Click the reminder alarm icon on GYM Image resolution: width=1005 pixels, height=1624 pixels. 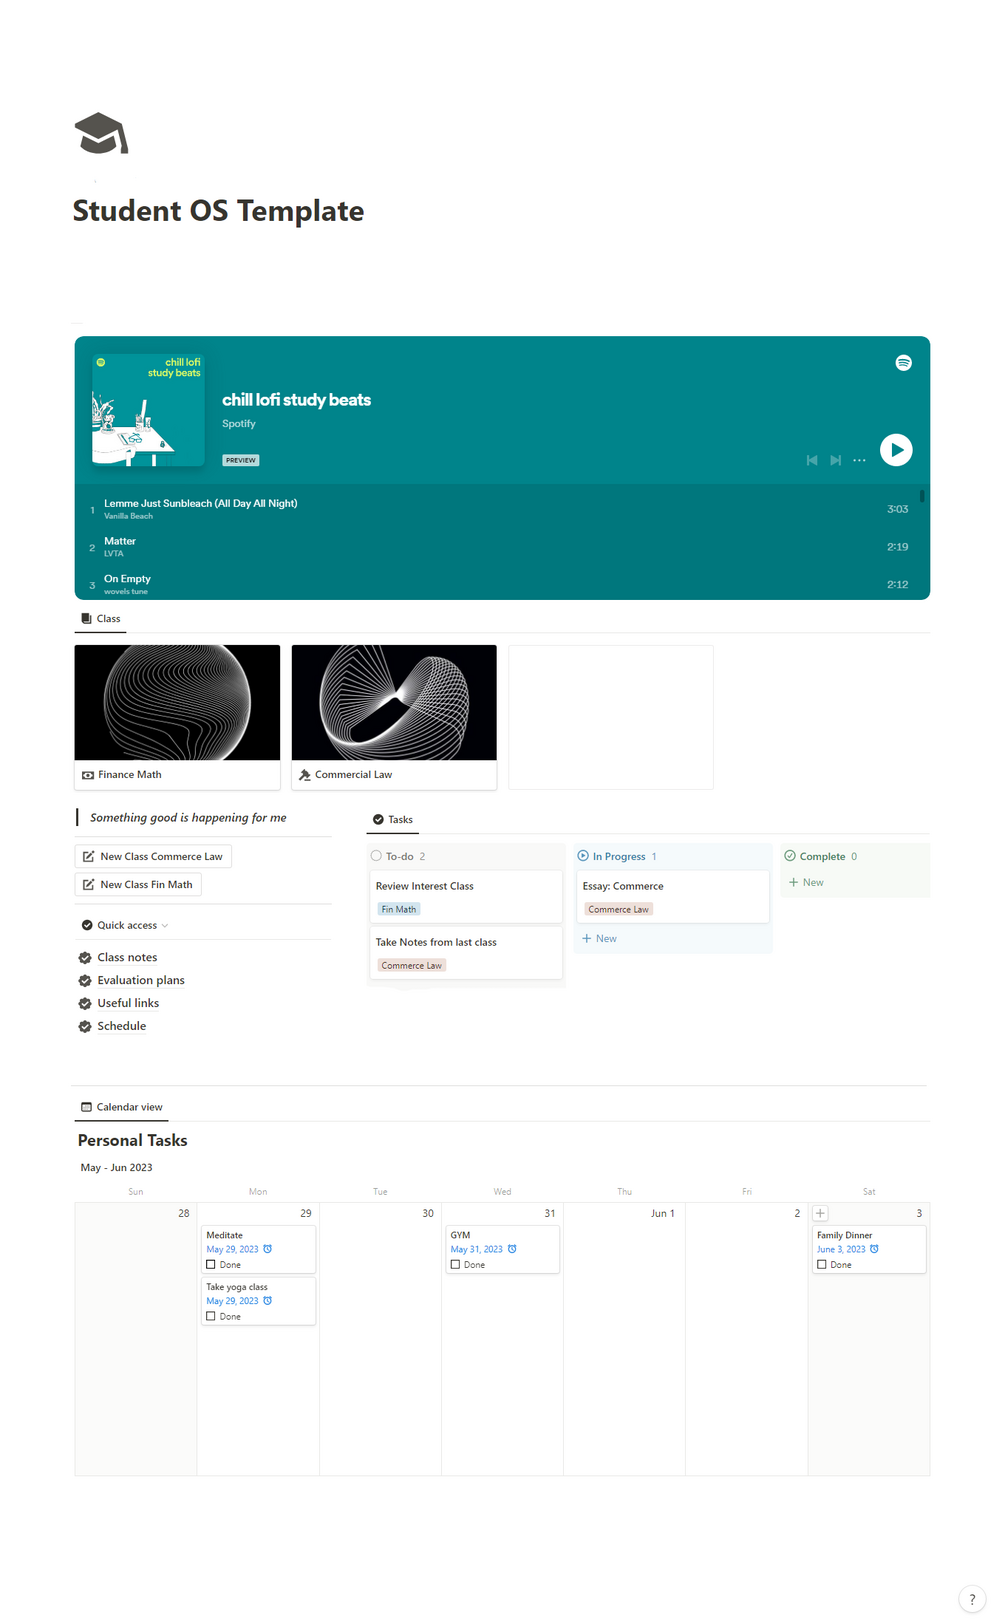click(x=512, y=1249)
